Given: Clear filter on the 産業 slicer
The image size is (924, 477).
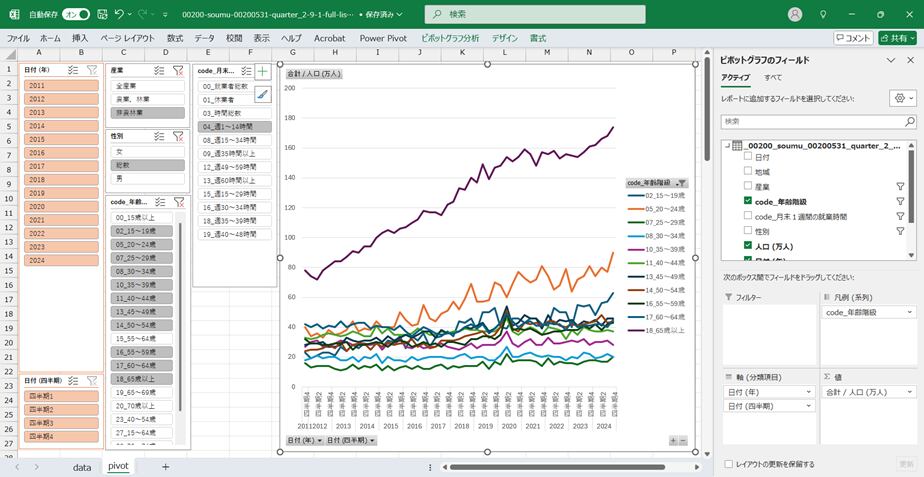Looking at the screenshot, I should point(177,71).
